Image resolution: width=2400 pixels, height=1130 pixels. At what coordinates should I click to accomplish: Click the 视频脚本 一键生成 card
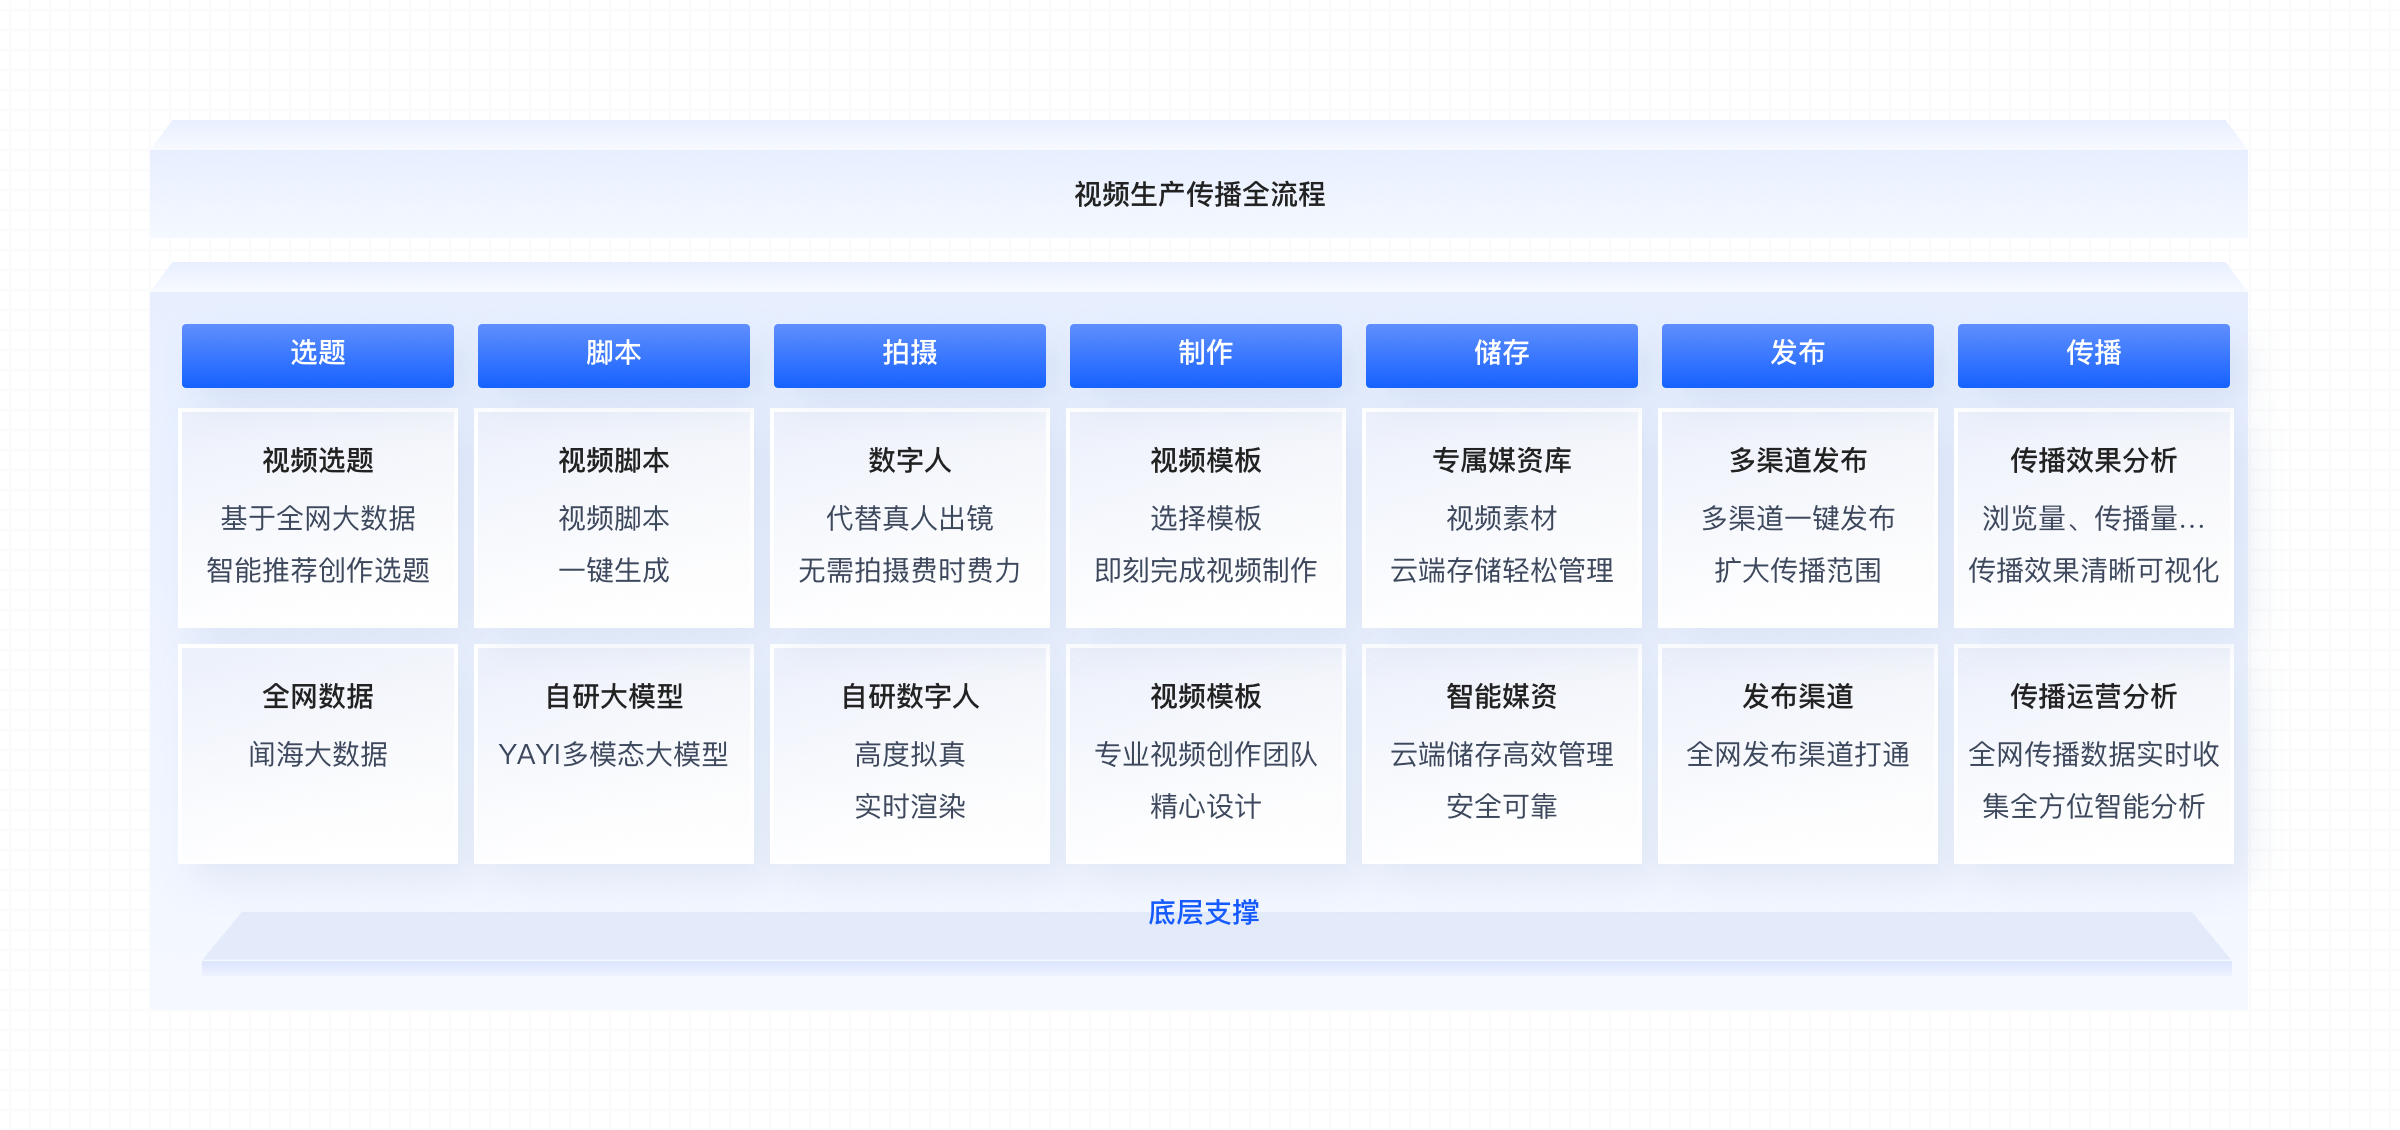(613, 517)
